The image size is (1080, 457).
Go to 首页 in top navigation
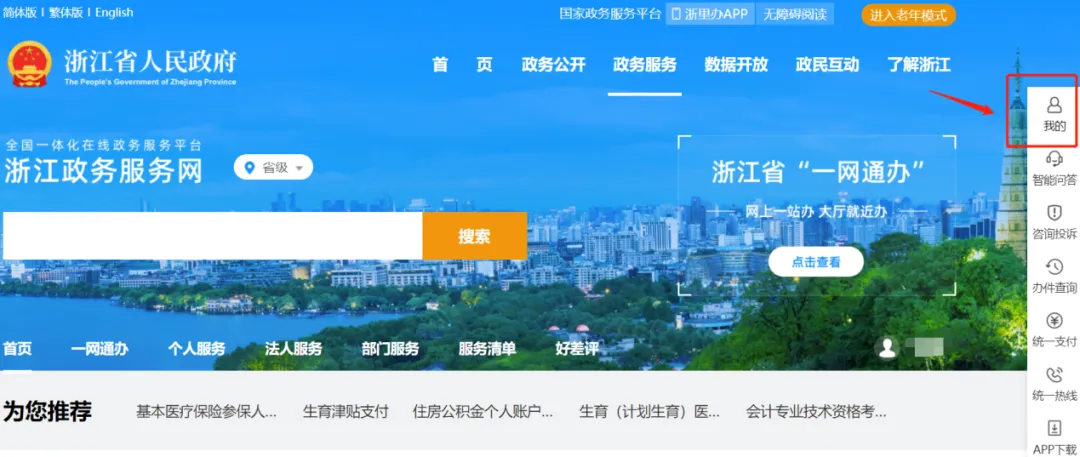[x=462, y=65]
